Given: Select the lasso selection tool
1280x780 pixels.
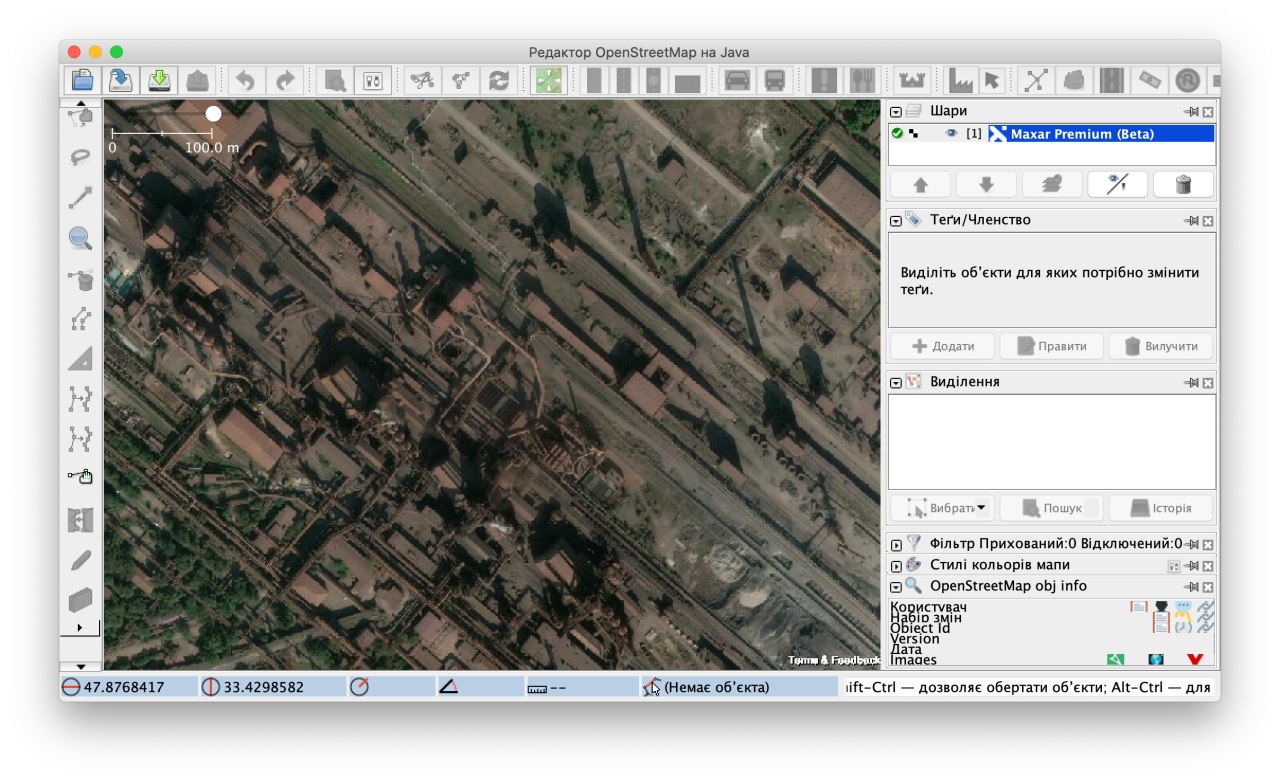Looking at the screenshot, I should 80,157.
